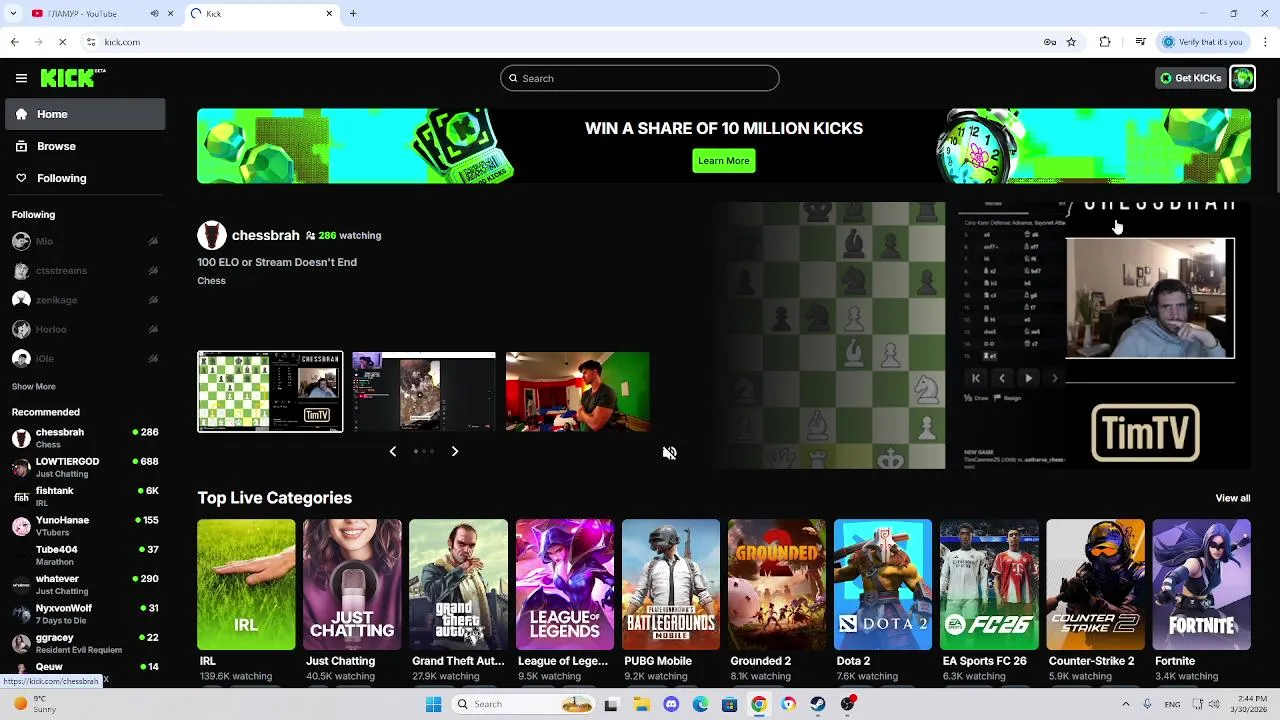Screen dimensions: 1280x720
Task: Stop loading the page
Action: [x=62, y=42]
